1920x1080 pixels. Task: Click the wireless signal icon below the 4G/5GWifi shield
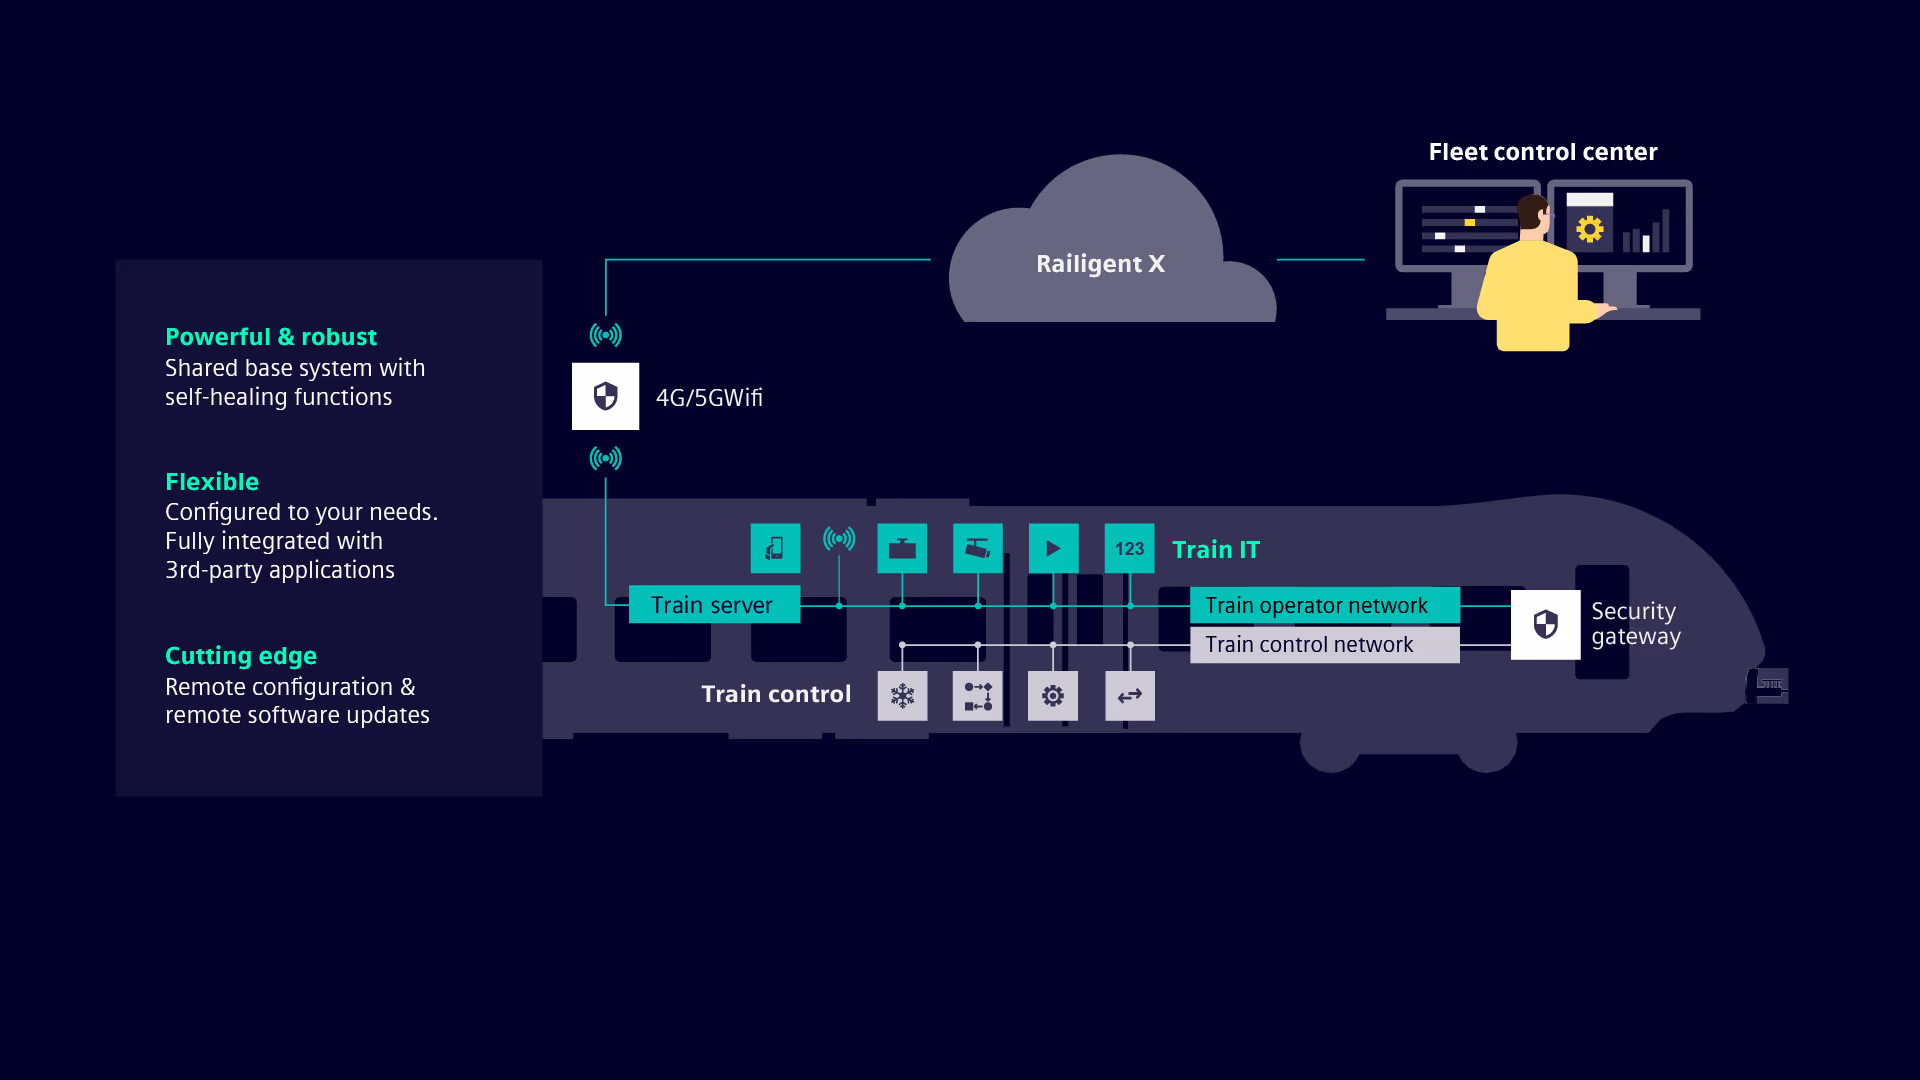click(x=605, y=458)
